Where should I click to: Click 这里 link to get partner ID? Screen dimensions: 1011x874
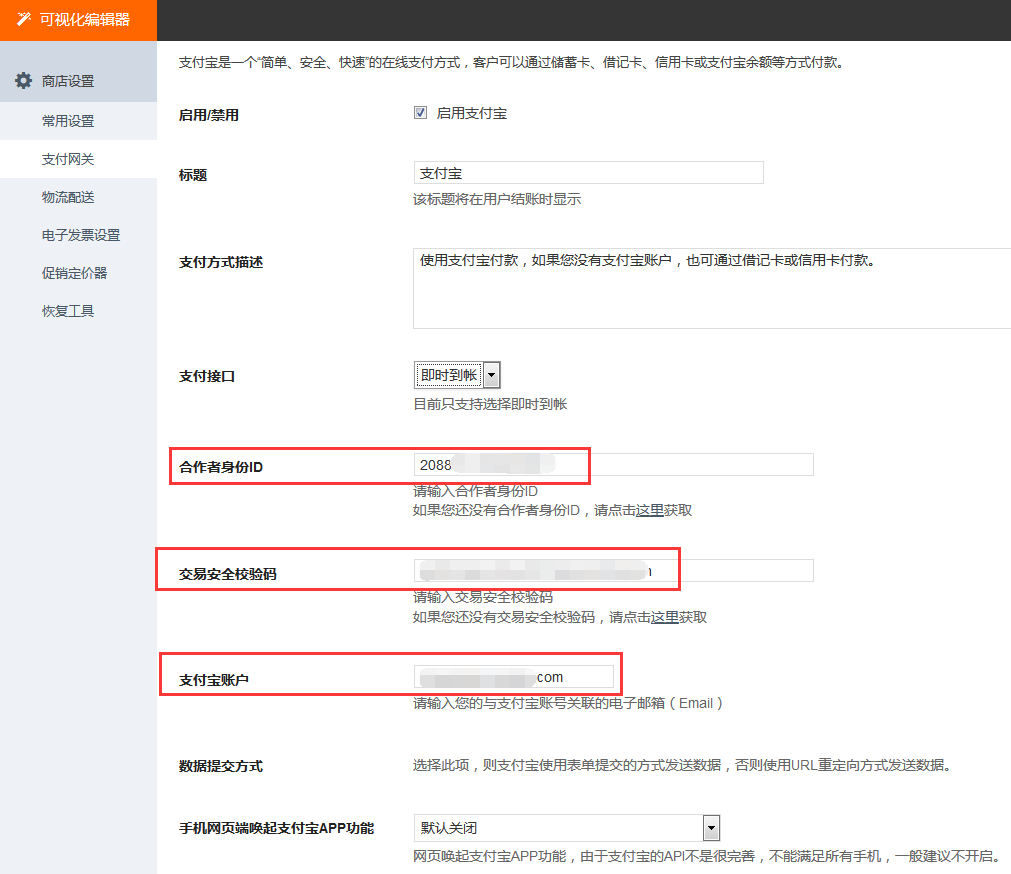click(x=649, y=510)
